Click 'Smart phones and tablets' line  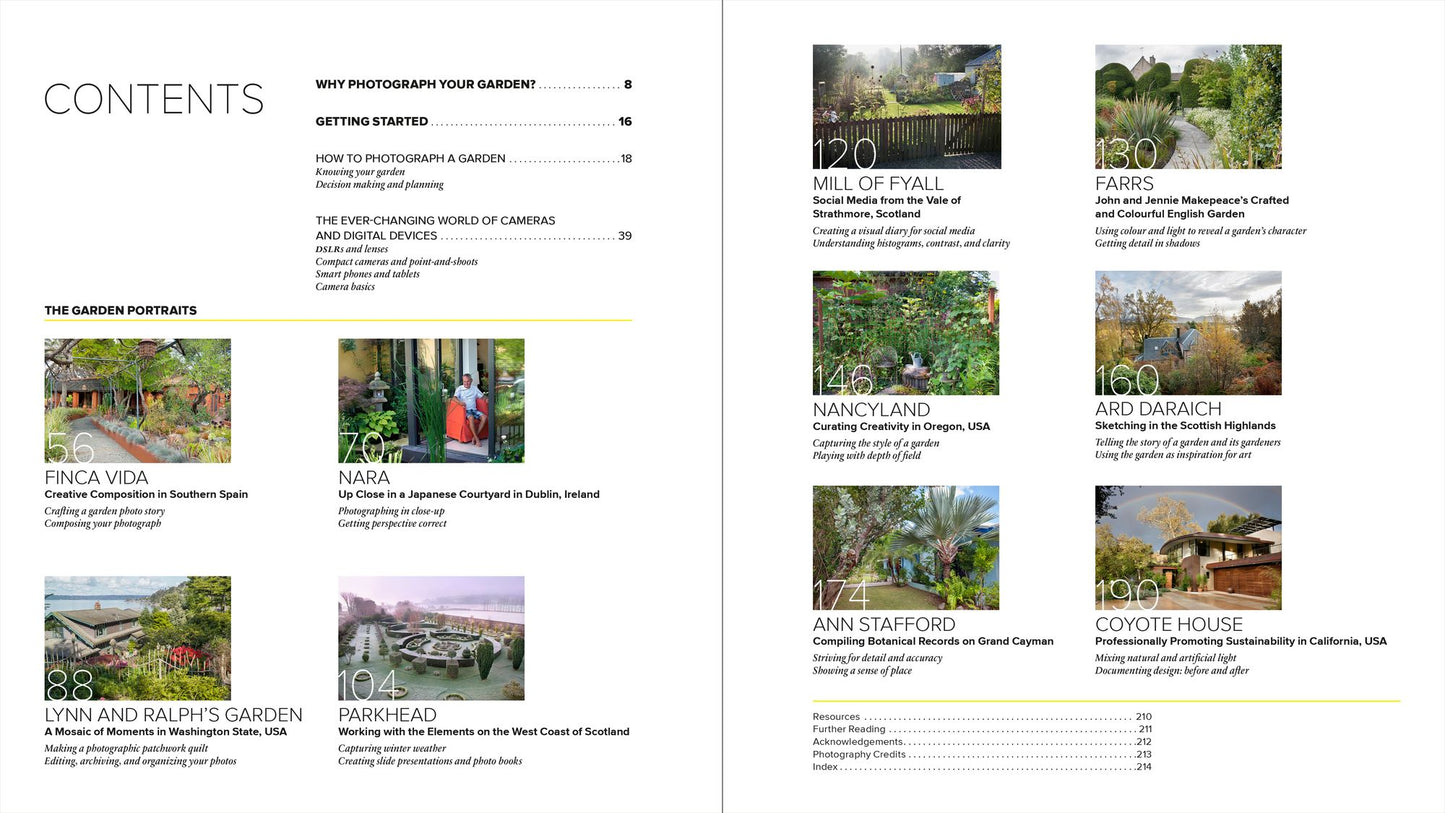point(367,274)
